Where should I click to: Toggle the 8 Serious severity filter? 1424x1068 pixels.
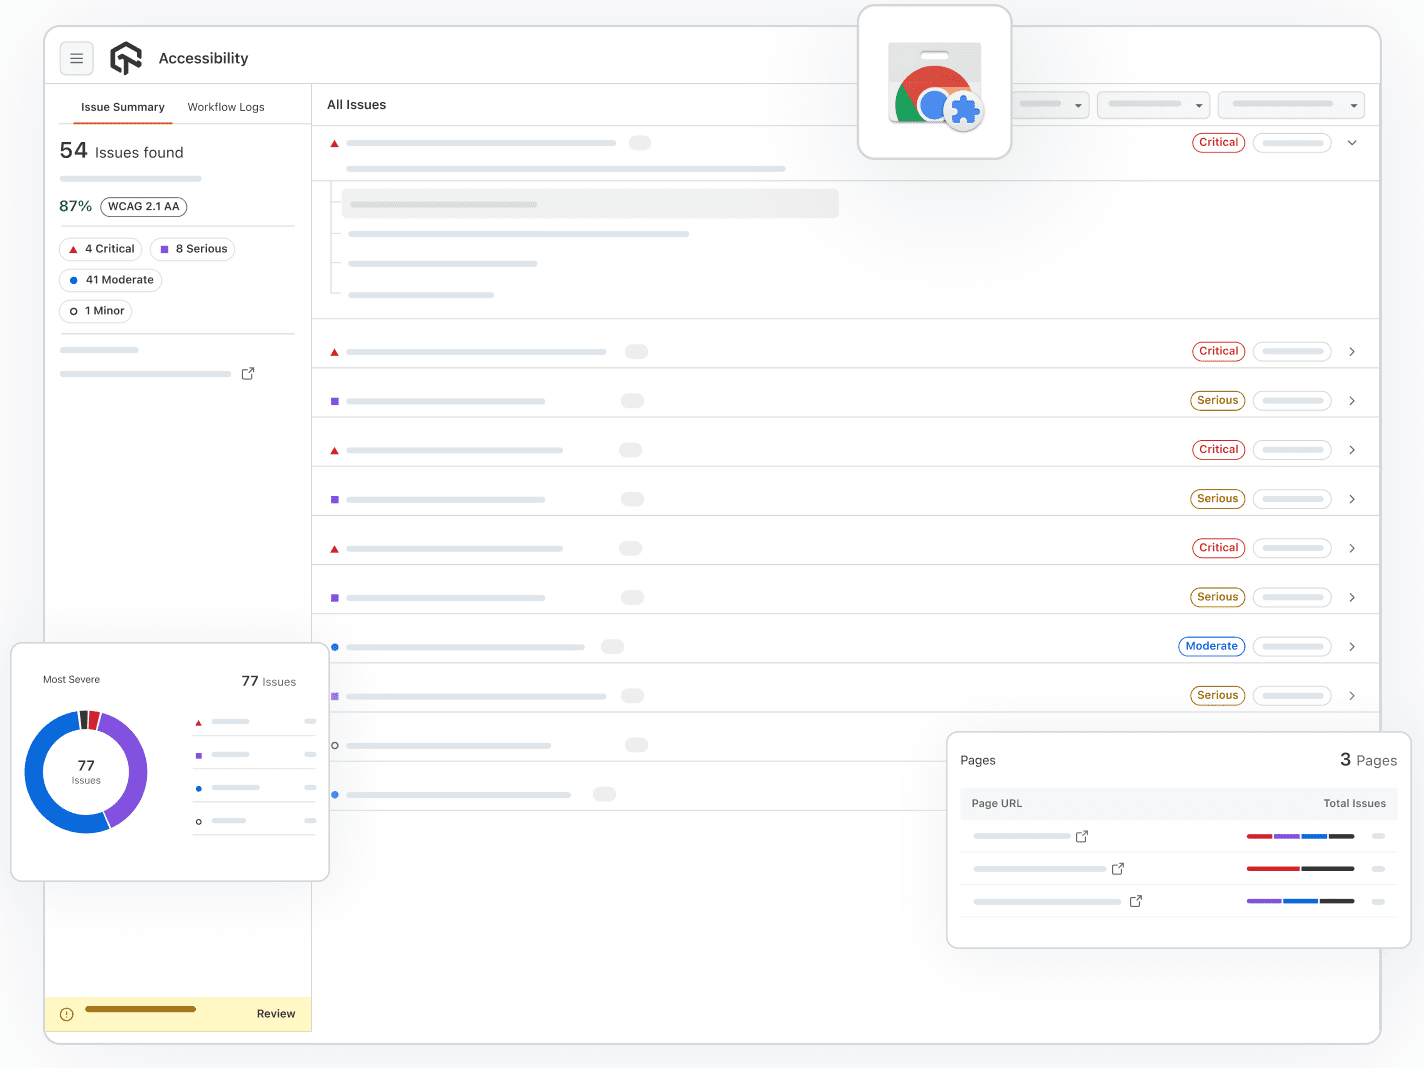pyautogui.click(x=192, y=249)
